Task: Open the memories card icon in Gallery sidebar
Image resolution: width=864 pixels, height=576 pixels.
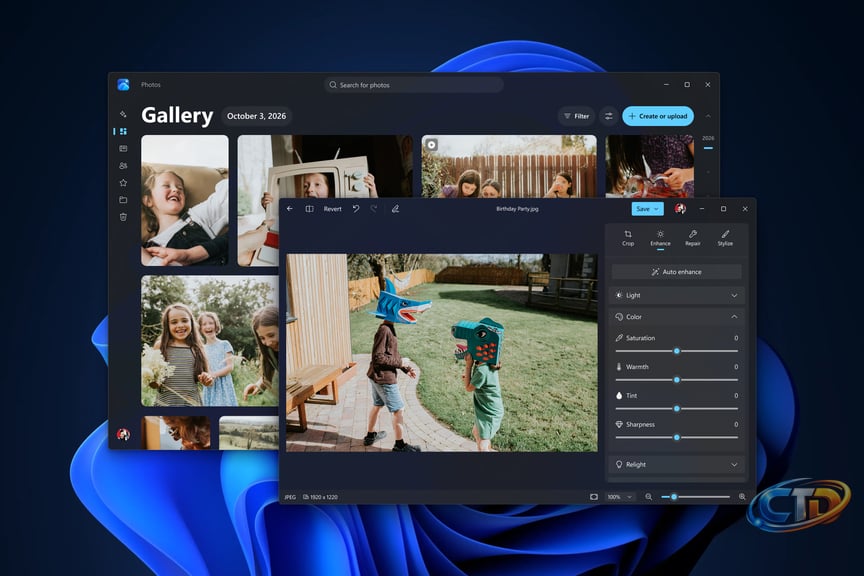Action: (x=123, y=148)
